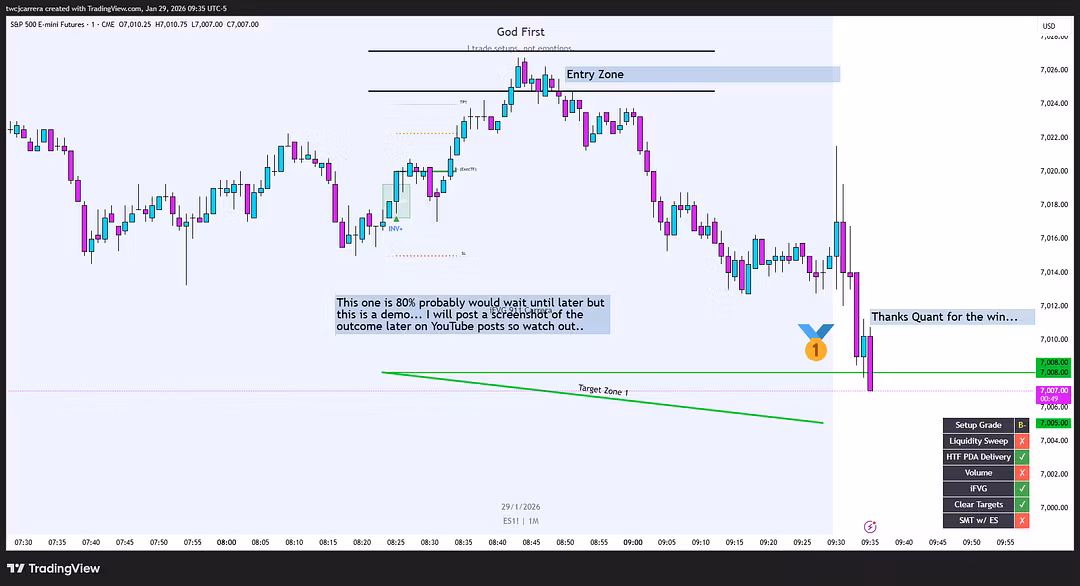This screenshot has width=1080, height=586.
Task: Select the Volume table label
Action: point(978,472)
